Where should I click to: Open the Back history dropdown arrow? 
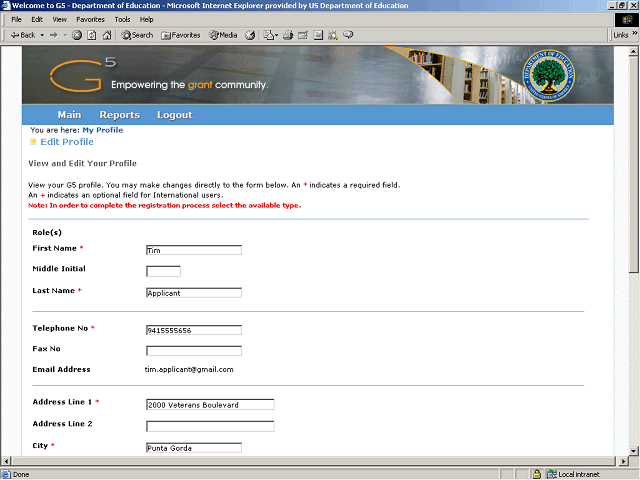[42, 35]
